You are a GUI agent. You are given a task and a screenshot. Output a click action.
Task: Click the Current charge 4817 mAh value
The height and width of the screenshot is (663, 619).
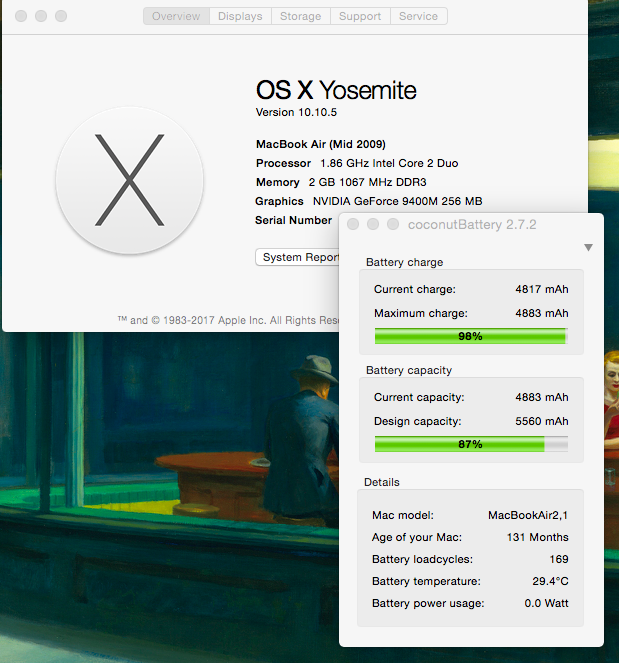pyautogui.click(x=542, y=289)
